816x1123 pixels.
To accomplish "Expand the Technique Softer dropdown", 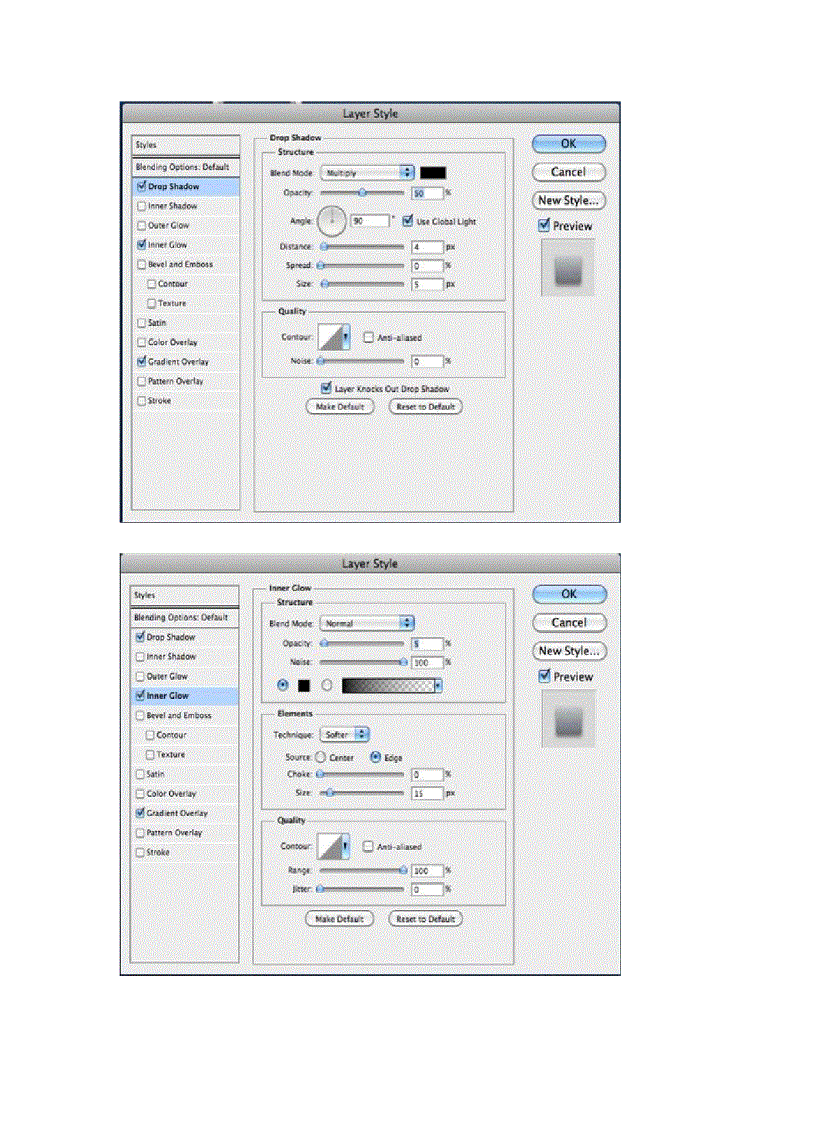I will 347,734.
